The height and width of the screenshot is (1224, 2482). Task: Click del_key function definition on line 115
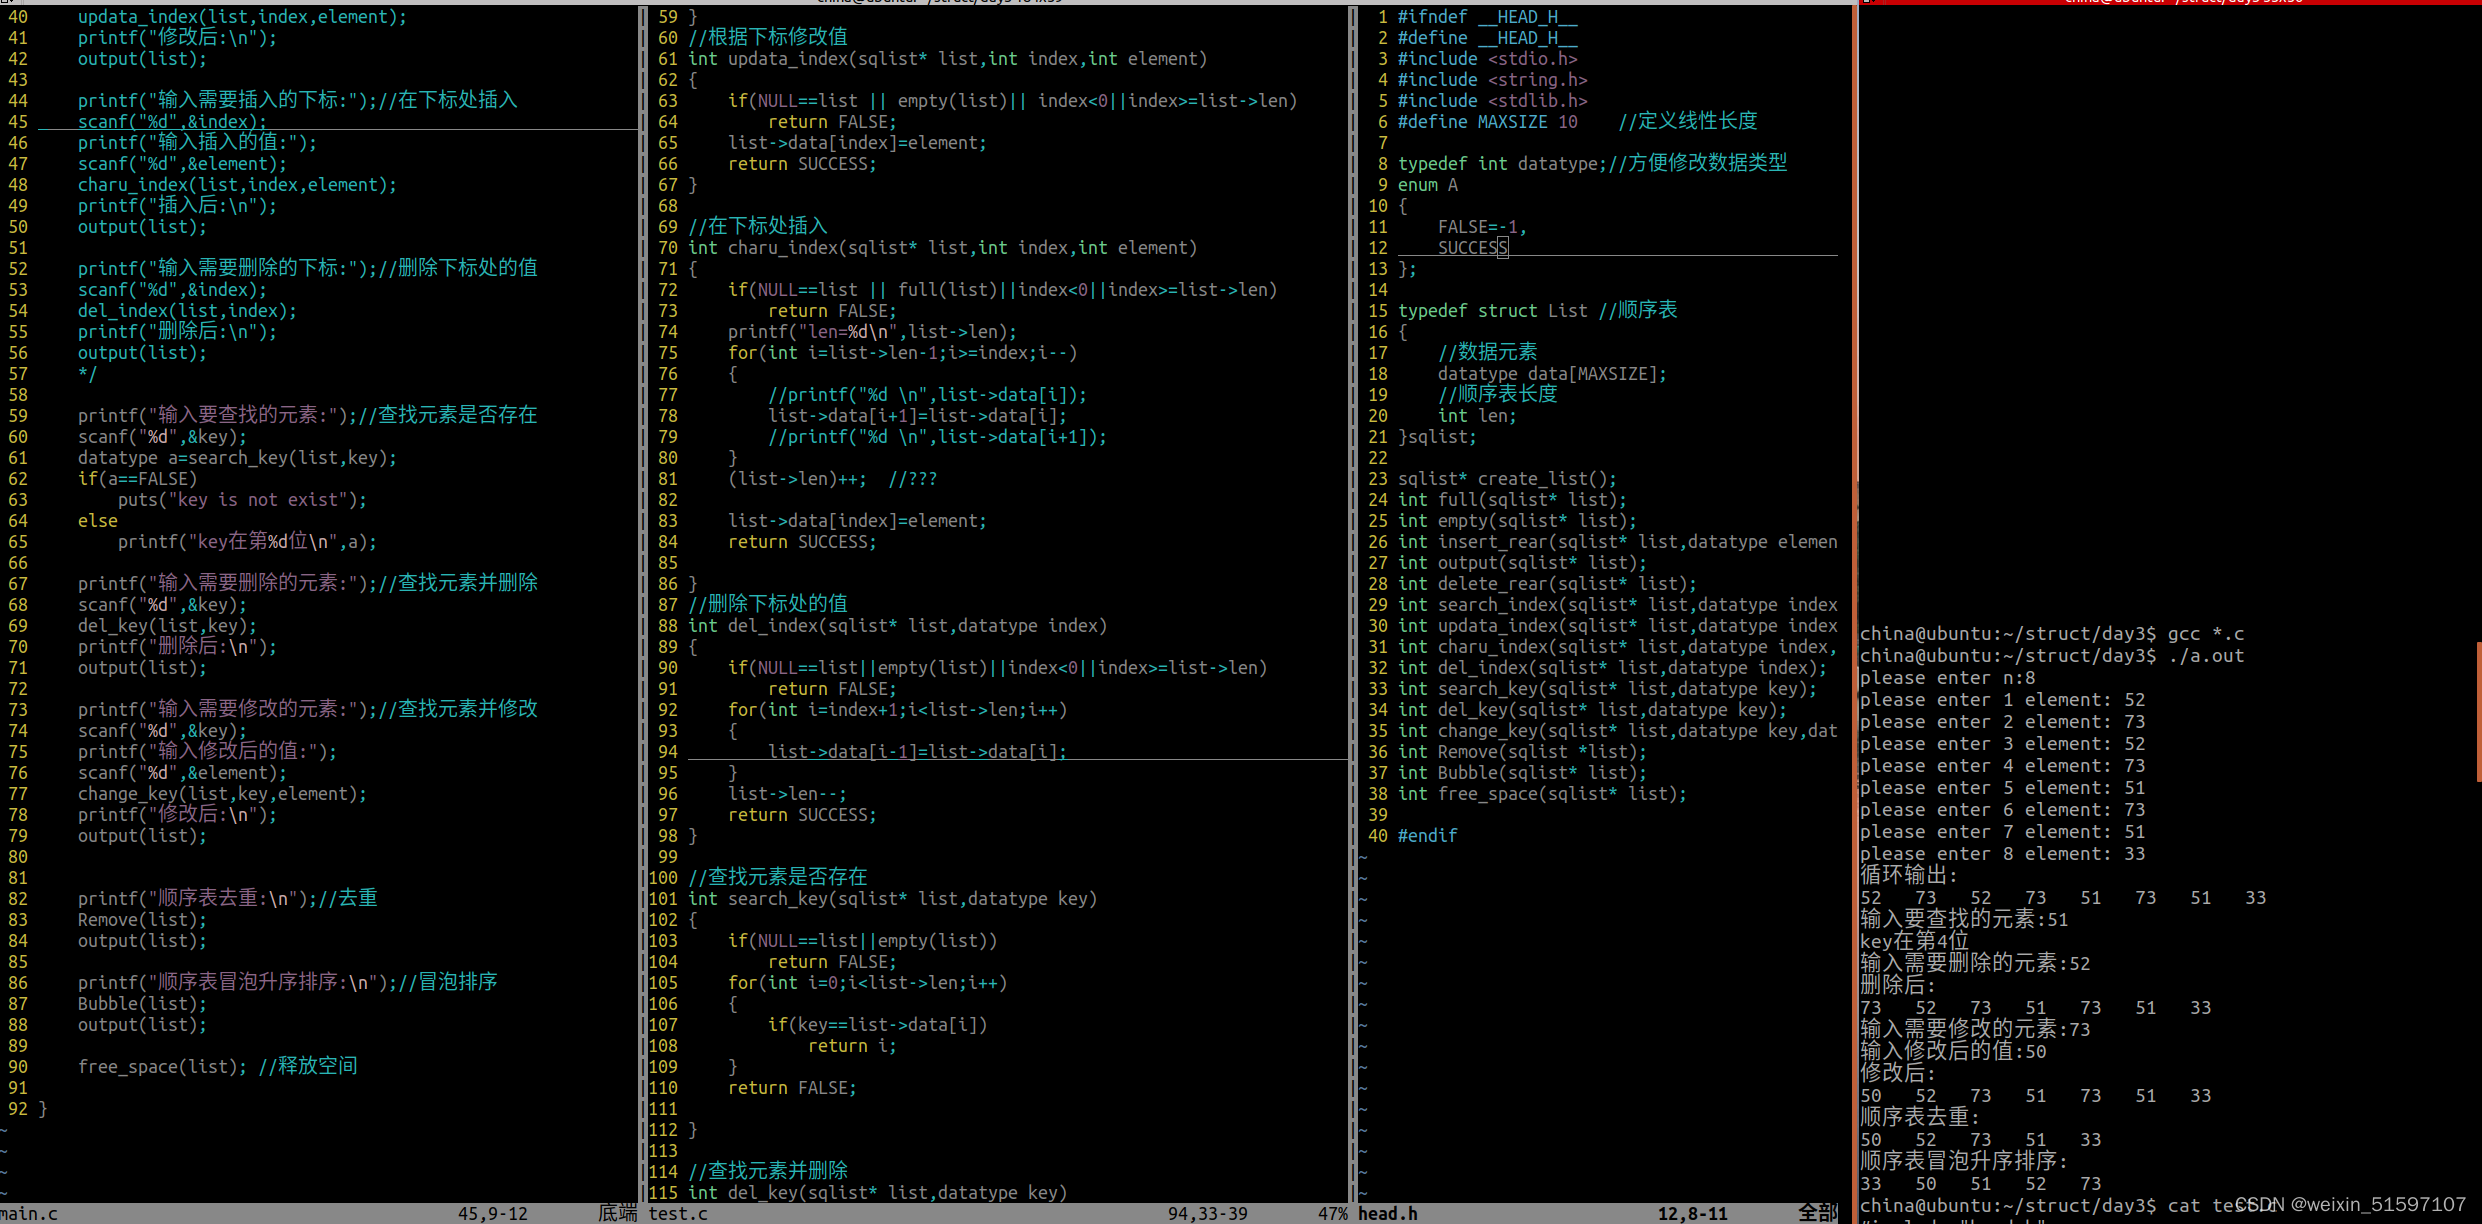click(878, 1193)
